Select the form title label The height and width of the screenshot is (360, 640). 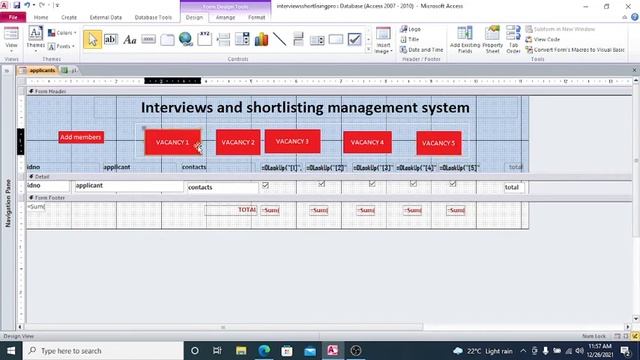click(305, 108)
